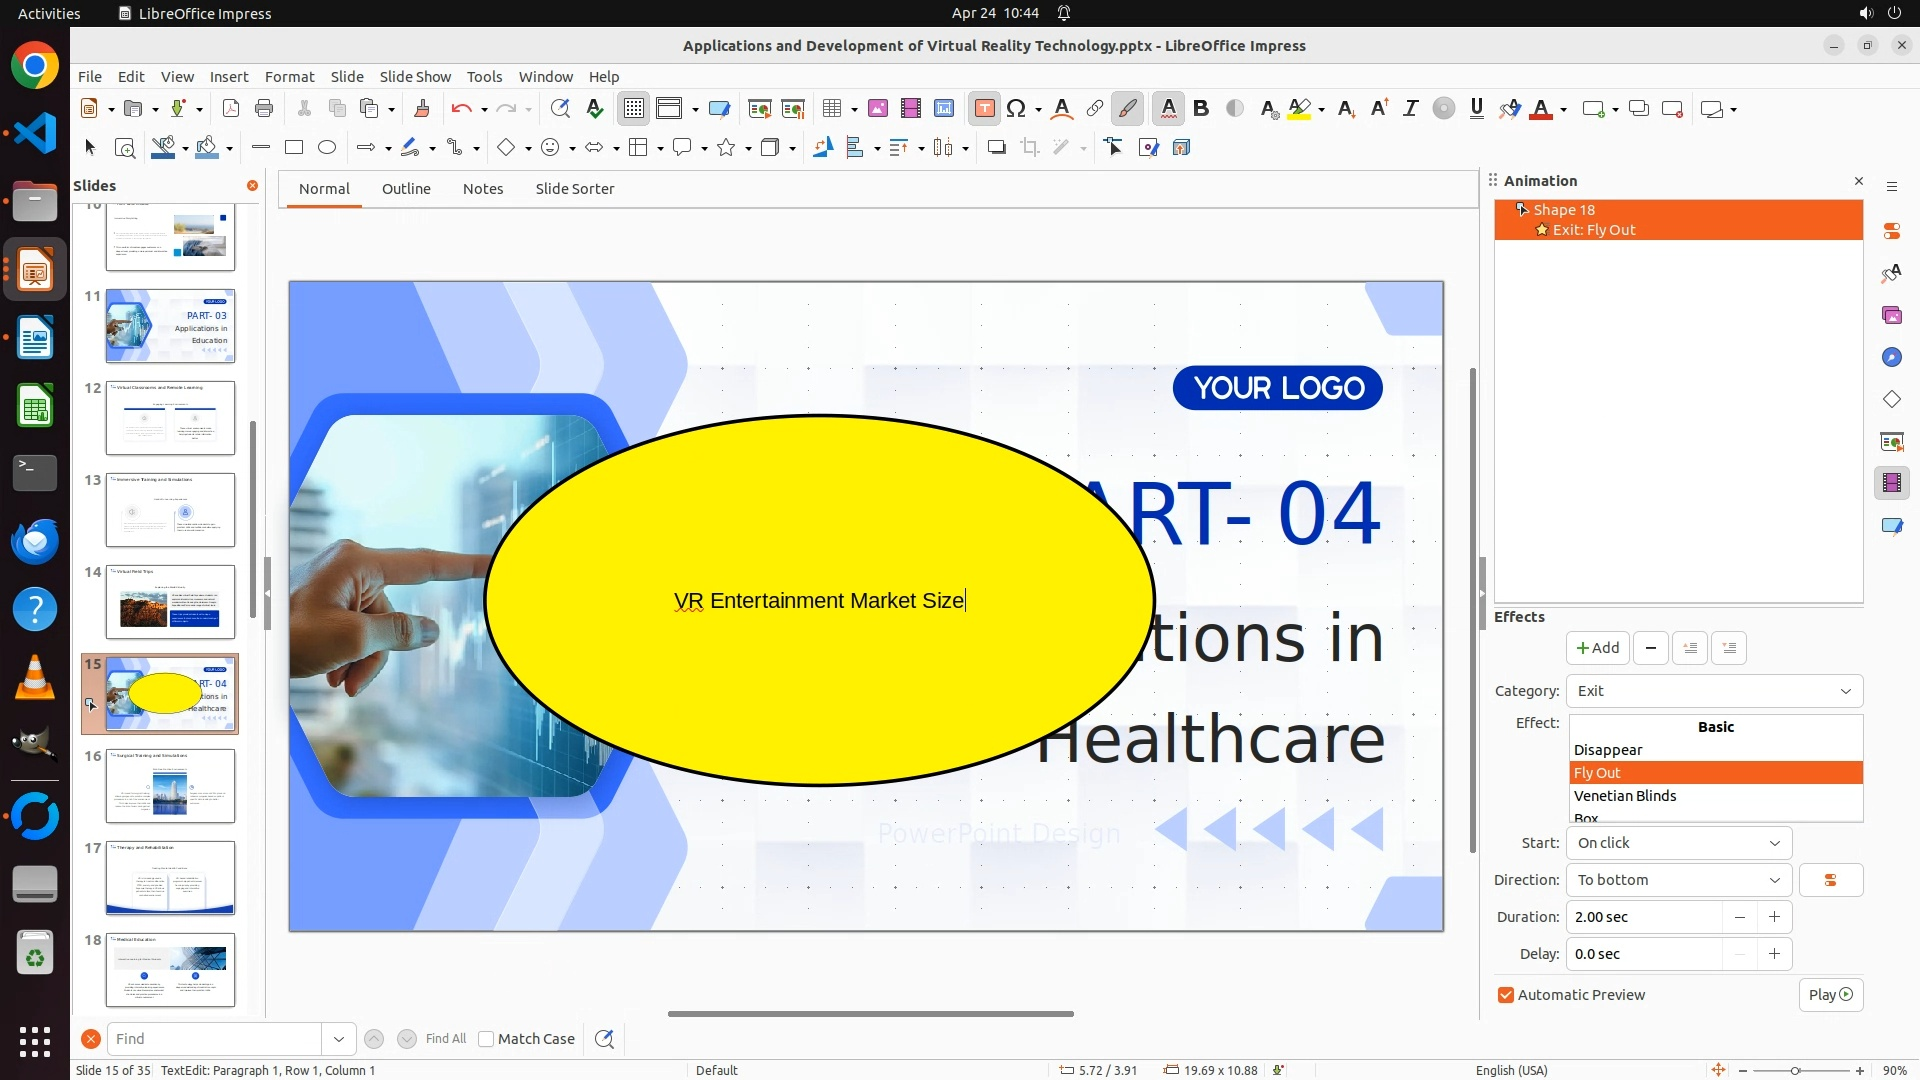Open the Animation sidebar deck icon
Viewport: 1920px width, 1080px height.
click(1891, 483)
